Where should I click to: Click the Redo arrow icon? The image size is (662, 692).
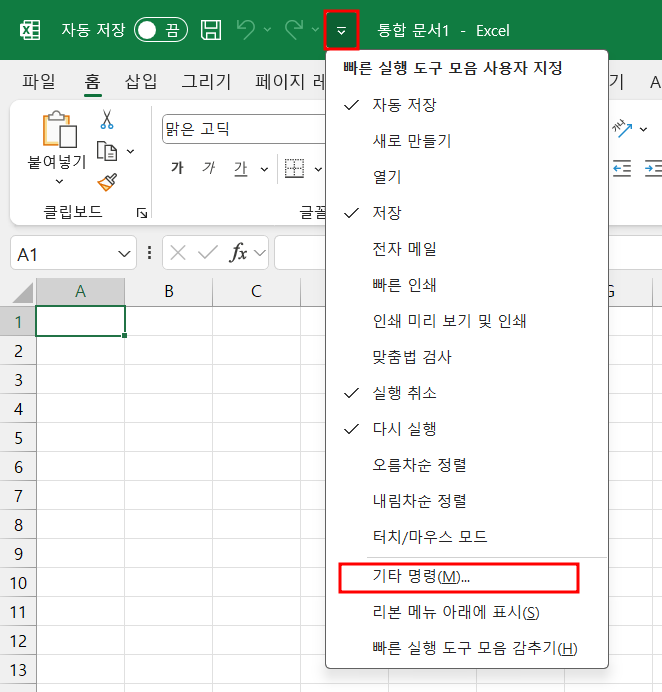click(x=294, y=30)
